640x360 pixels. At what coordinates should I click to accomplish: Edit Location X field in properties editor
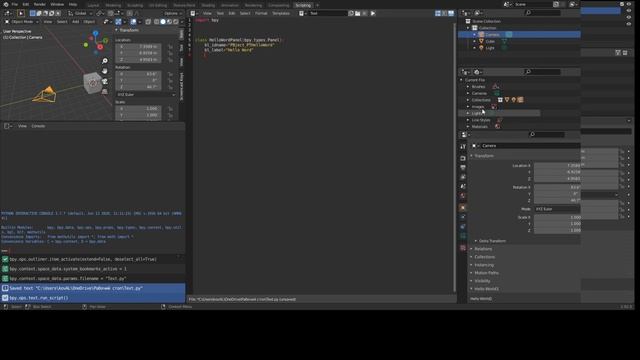(557, 165)
